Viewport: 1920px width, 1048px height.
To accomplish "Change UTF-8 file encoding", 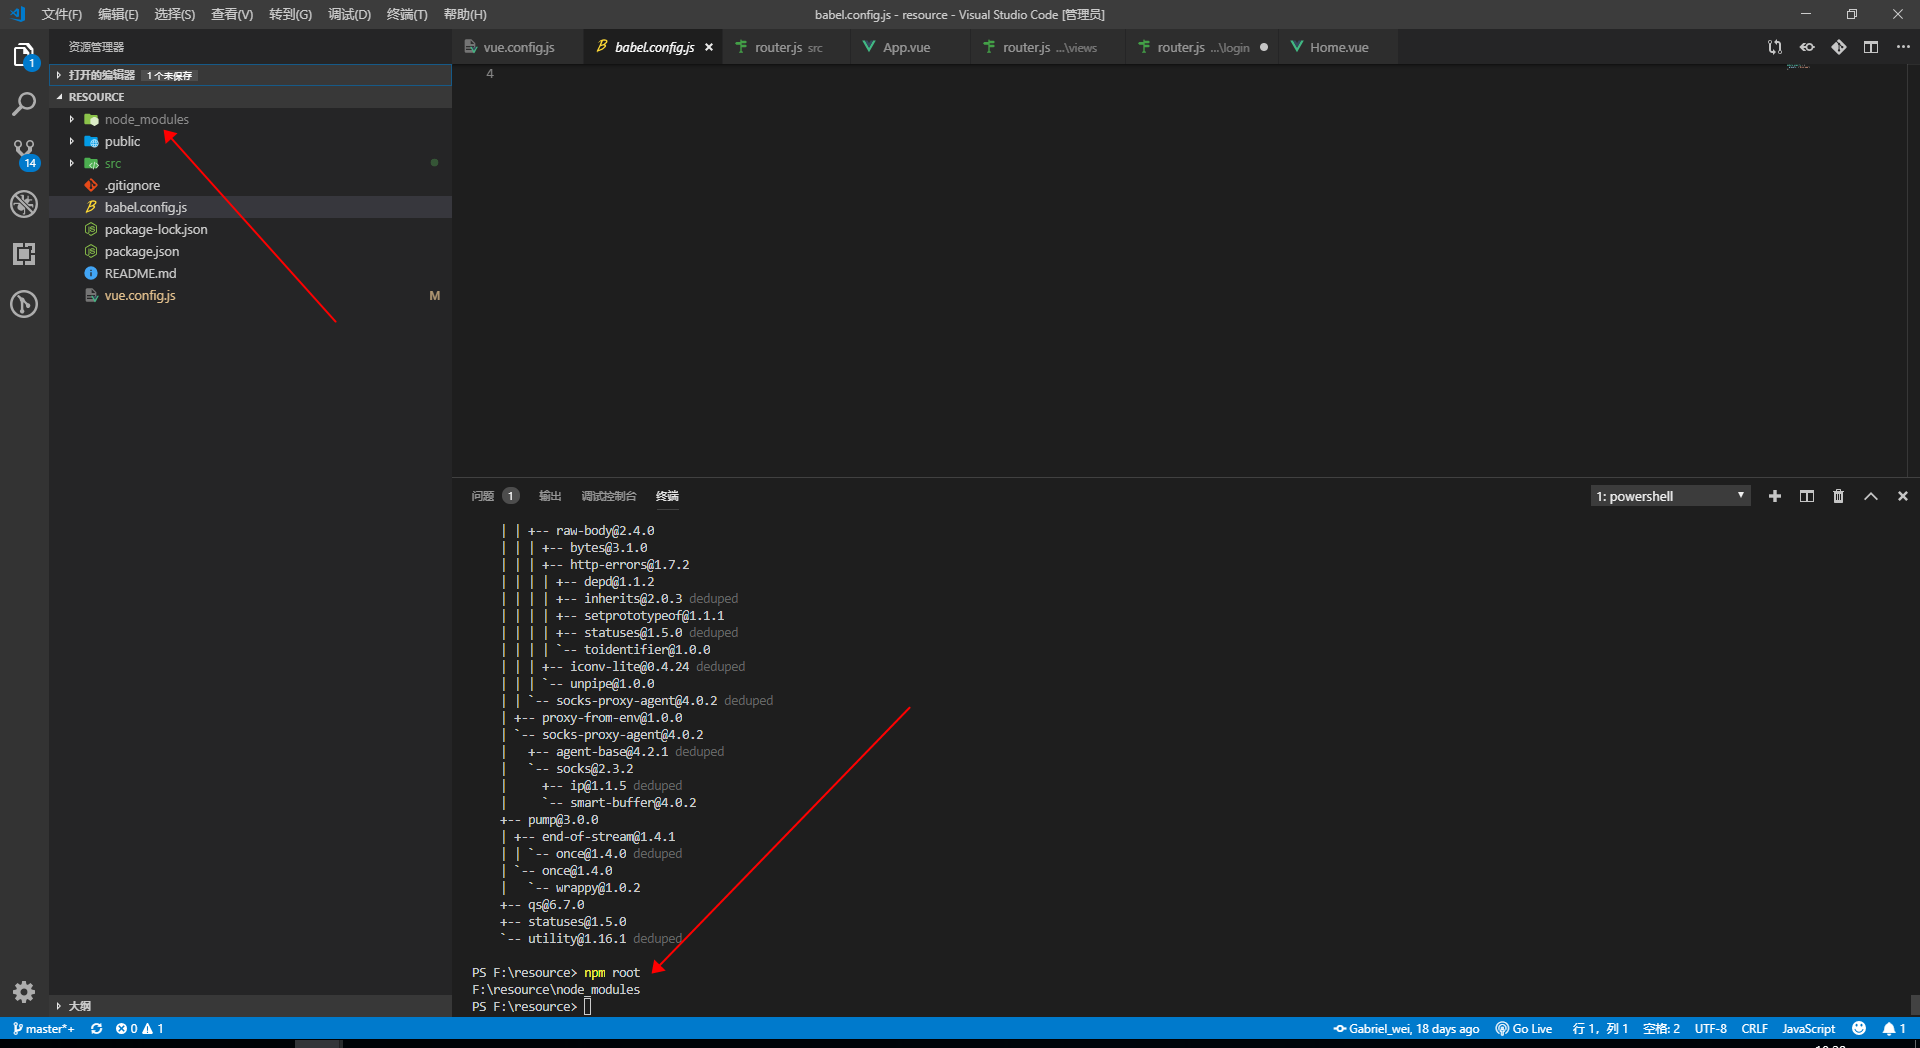I will coord(1710,1028).
